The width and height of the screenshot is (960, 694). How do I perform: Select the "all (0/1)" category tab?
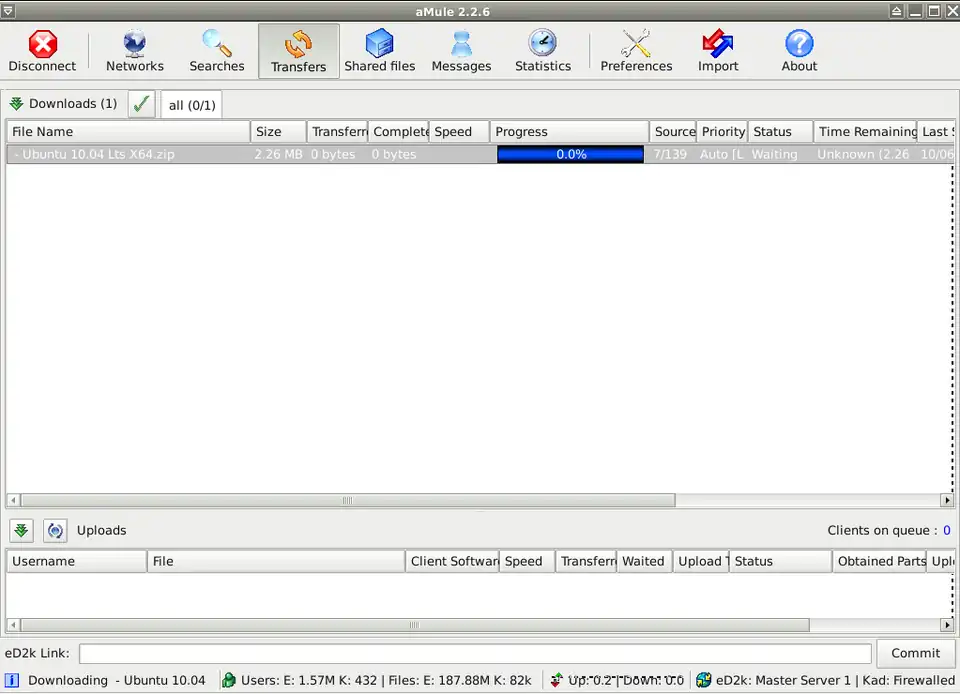pos(191,105)
